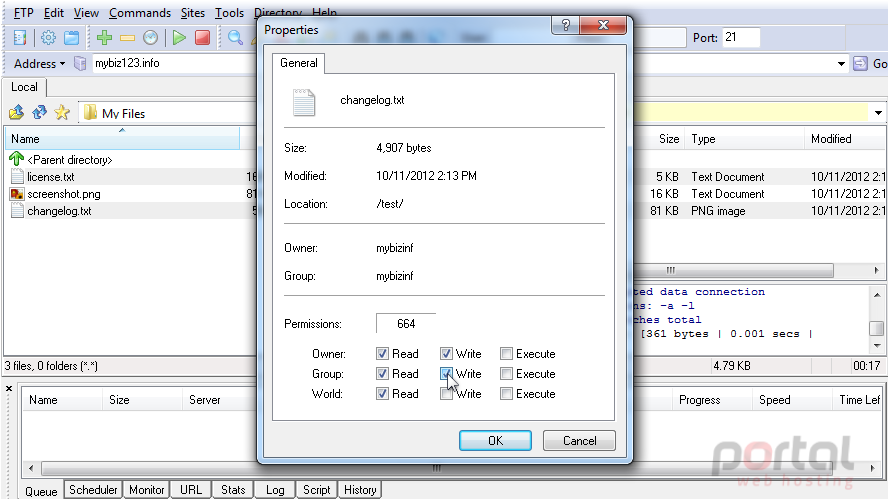Click the blue folder toolbar icon
Image resolution: width=889 pixels, height=500 pixels.
pyautogui.click(x=71, y=38)
